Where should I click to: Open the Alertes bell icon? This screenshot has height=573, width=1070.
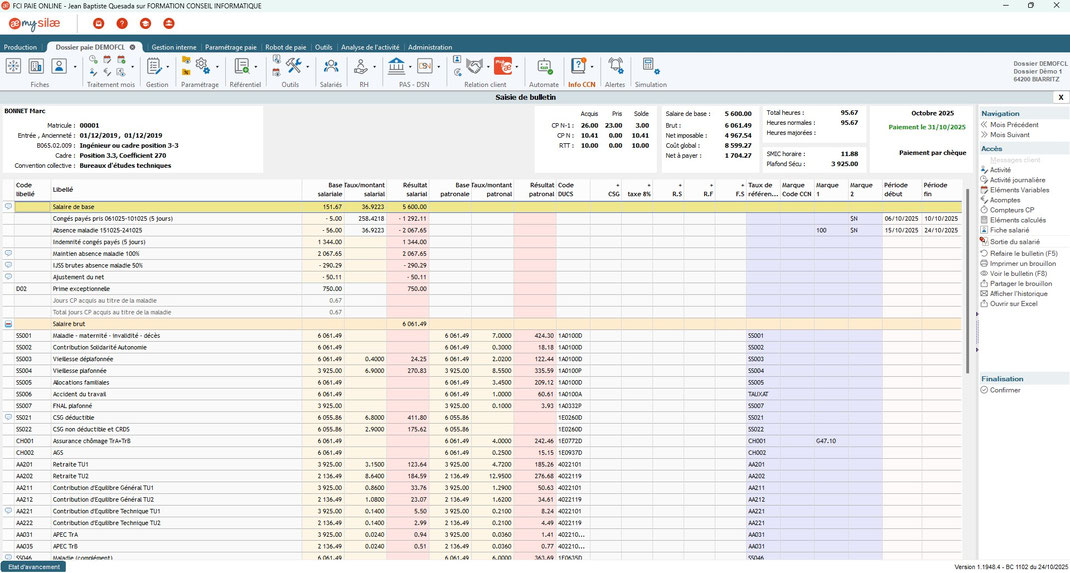tap(615, 67)
